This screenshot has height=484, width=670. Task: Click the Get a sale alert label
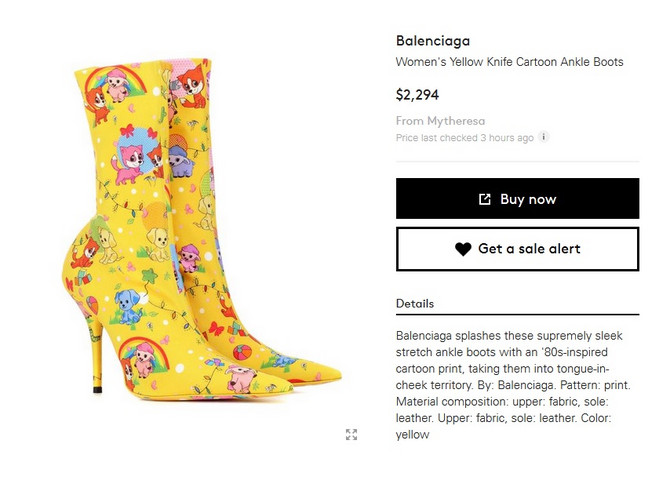click(x=529, y=249)
